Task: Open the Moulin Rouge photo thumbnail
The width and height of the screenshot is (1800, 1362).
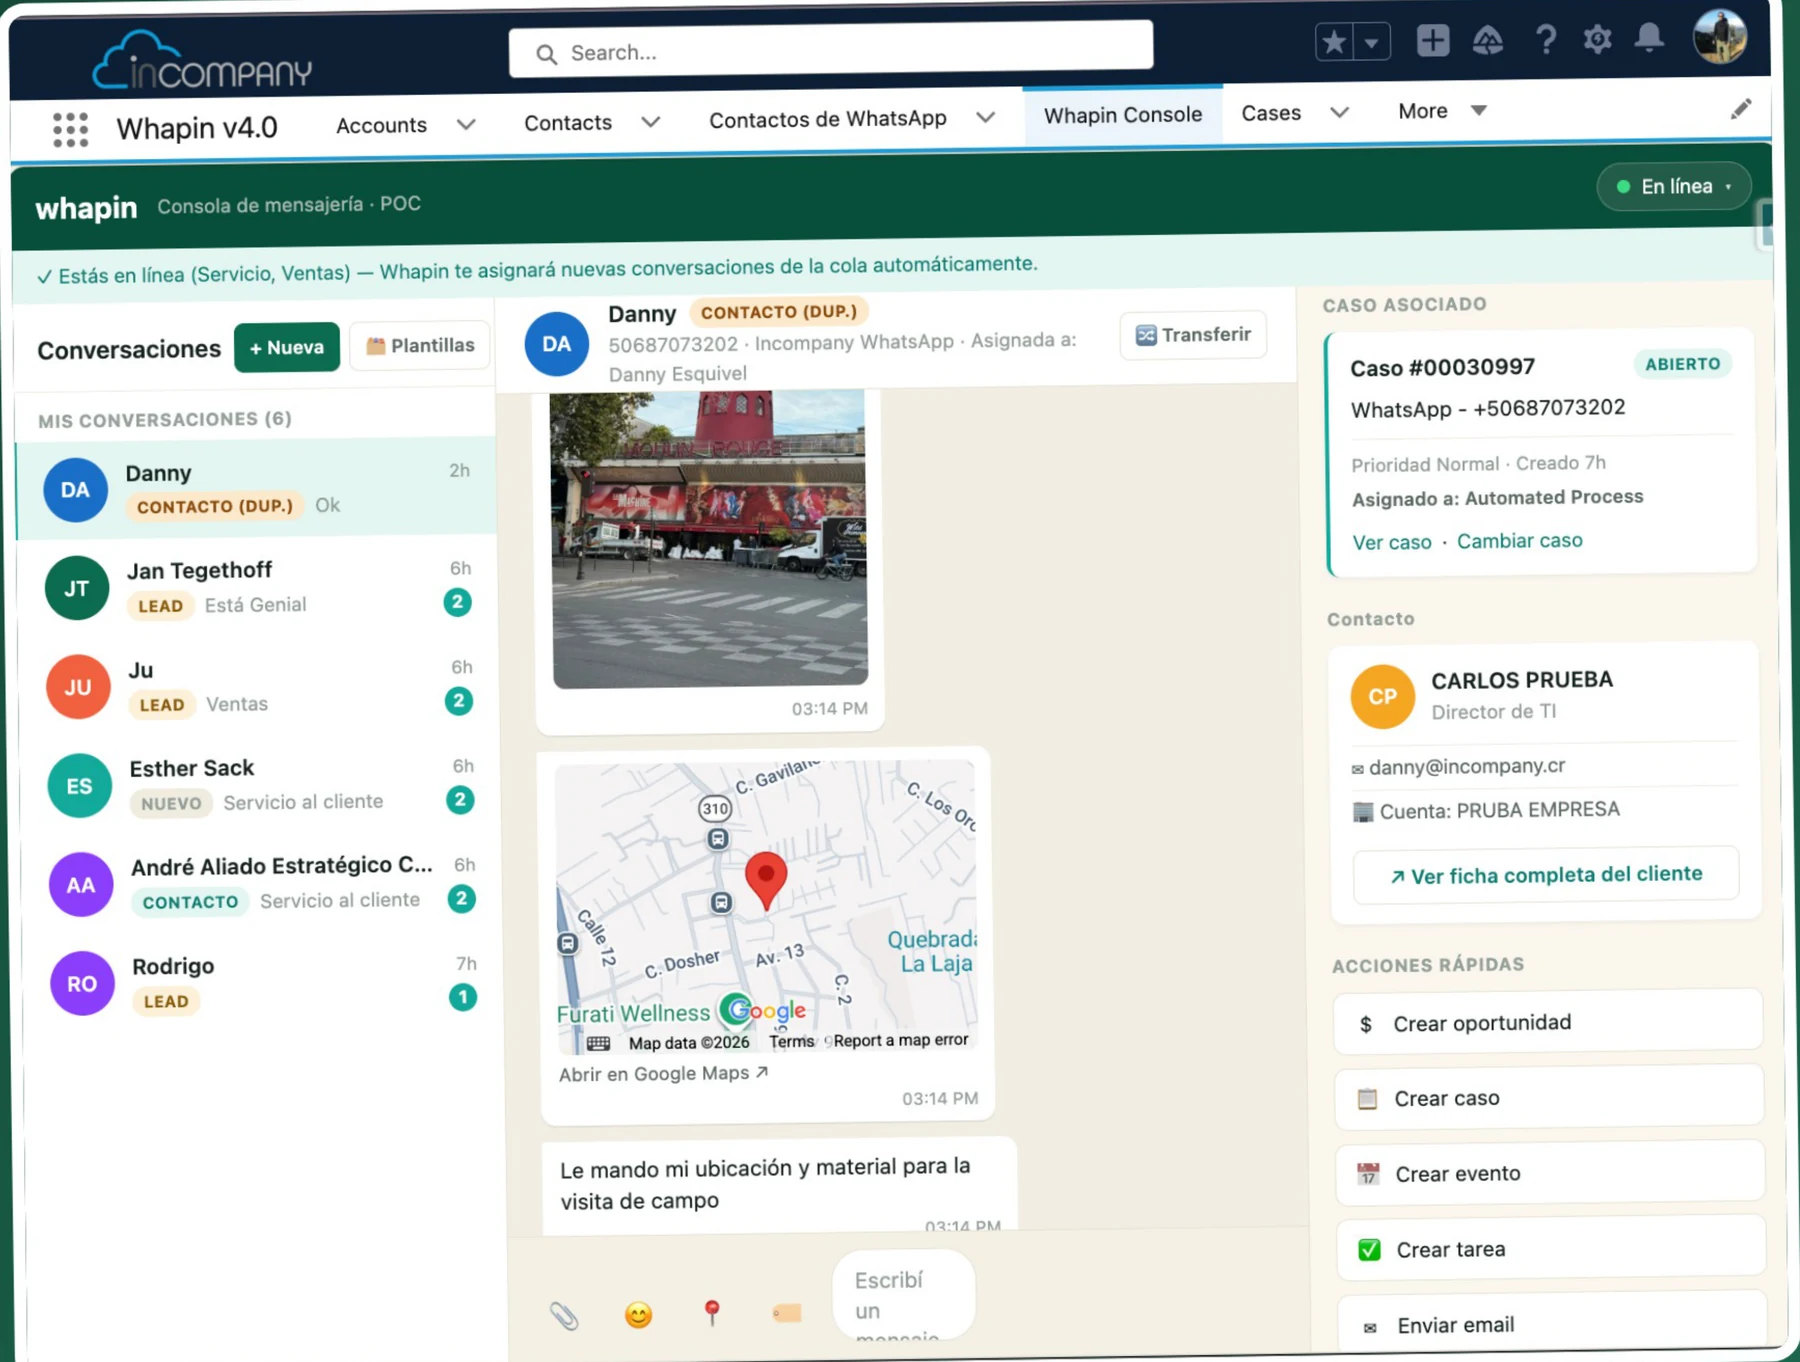Action: (709, 539)
